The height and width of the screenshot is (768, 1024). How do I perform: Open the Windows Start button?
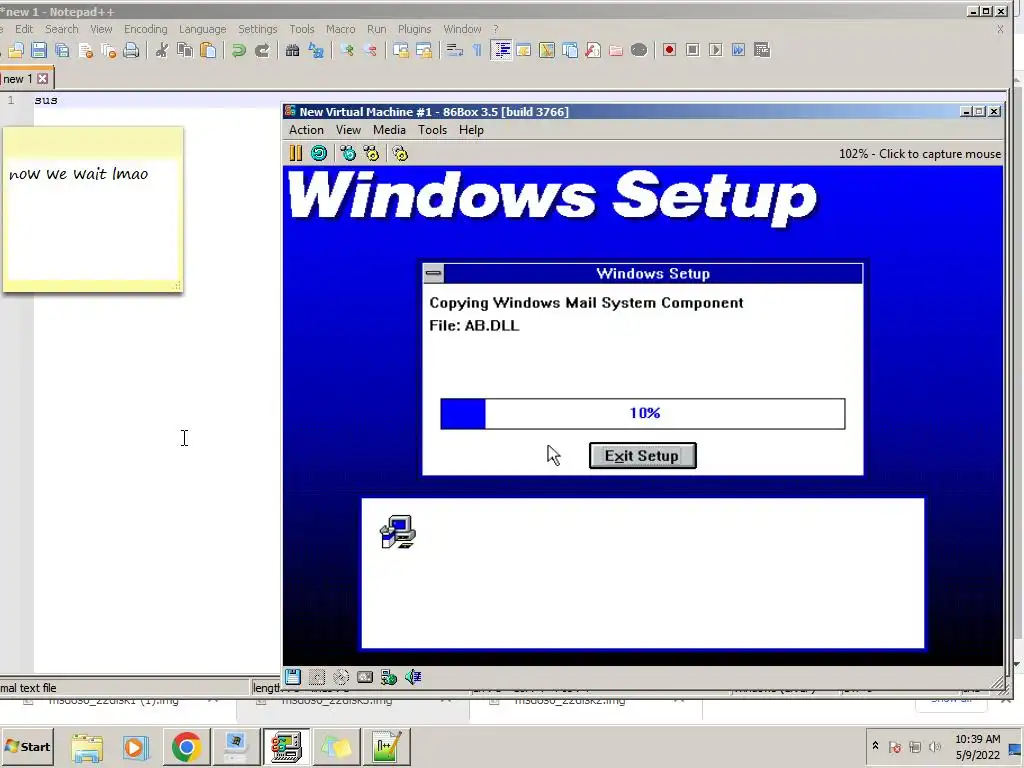tap(27, 746)
